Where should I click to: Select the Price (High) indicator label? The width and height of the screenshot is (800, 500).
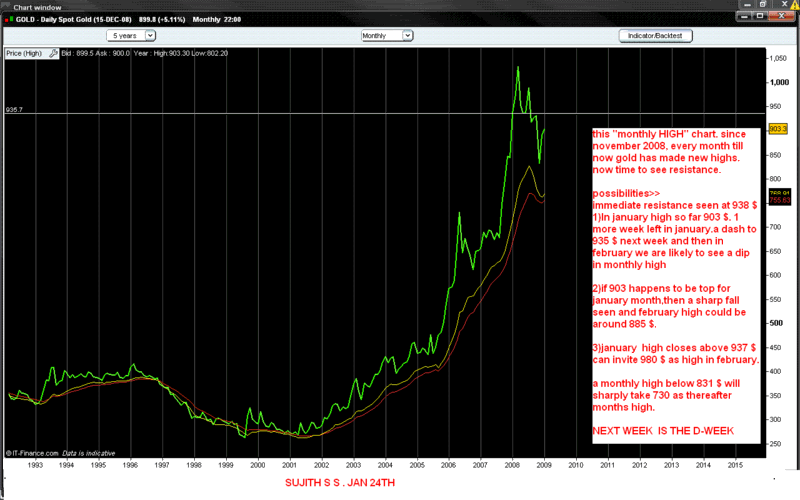click(23, 52)
